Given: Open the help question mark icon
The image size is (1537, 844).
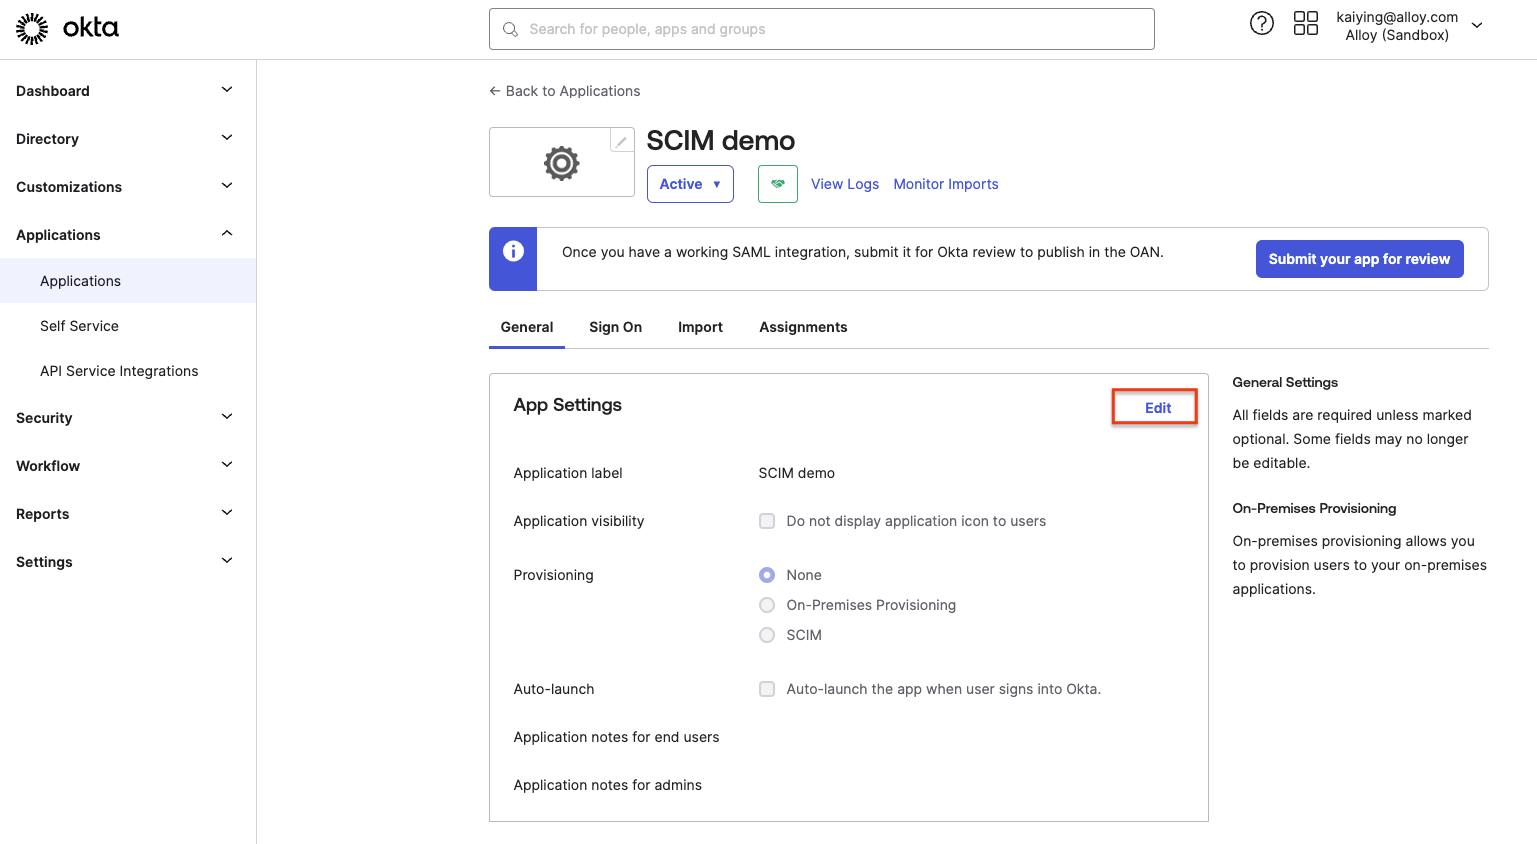Looking at the screenshot, I should (x=1262, y=23).
